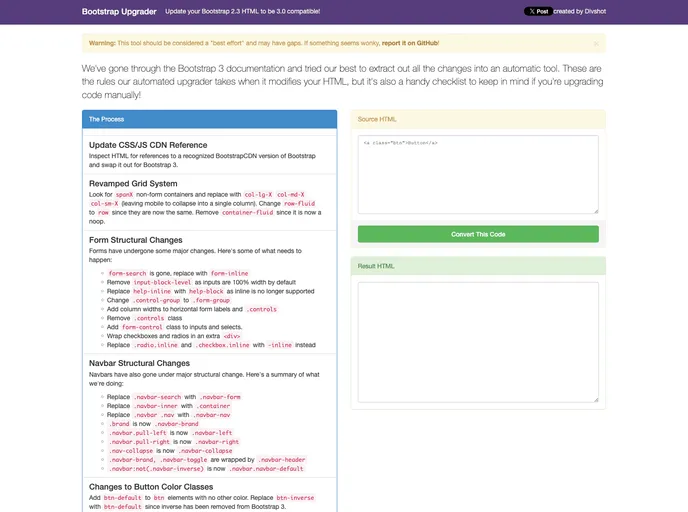Click the .navbar-form code label
This screenshot has height=512, width=688.
point(220,397)
